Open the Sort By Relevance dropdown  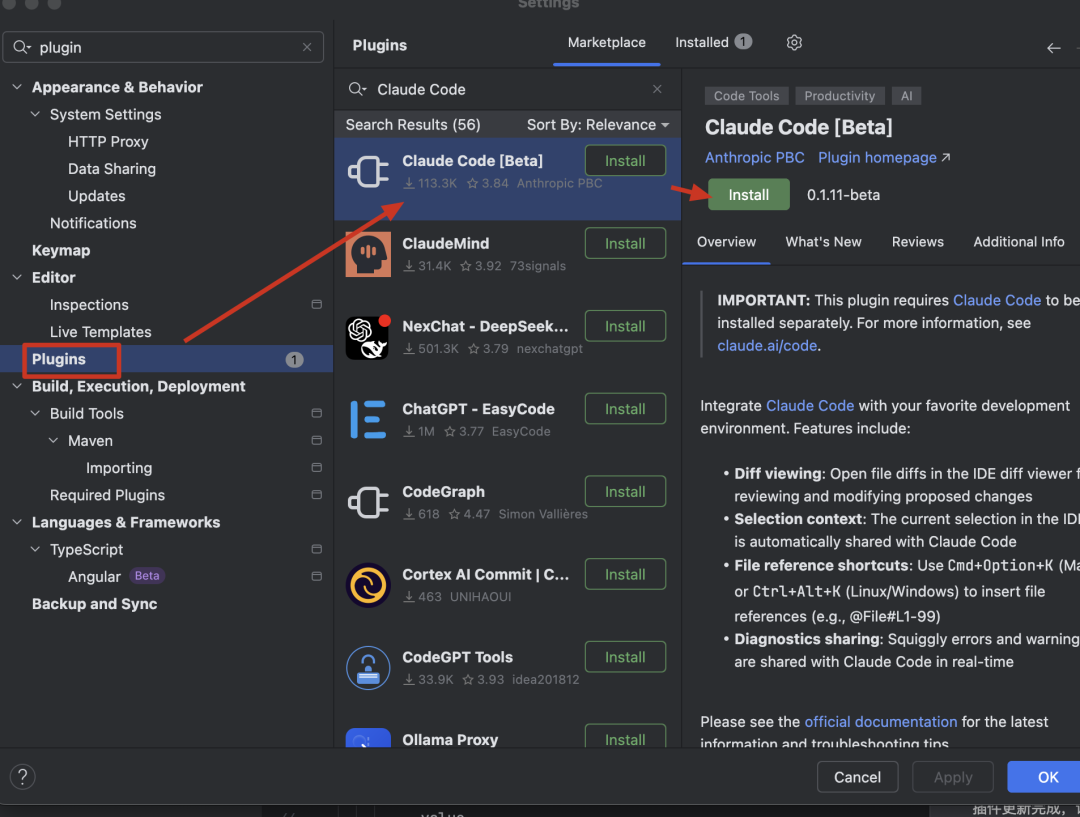(598, 125)
